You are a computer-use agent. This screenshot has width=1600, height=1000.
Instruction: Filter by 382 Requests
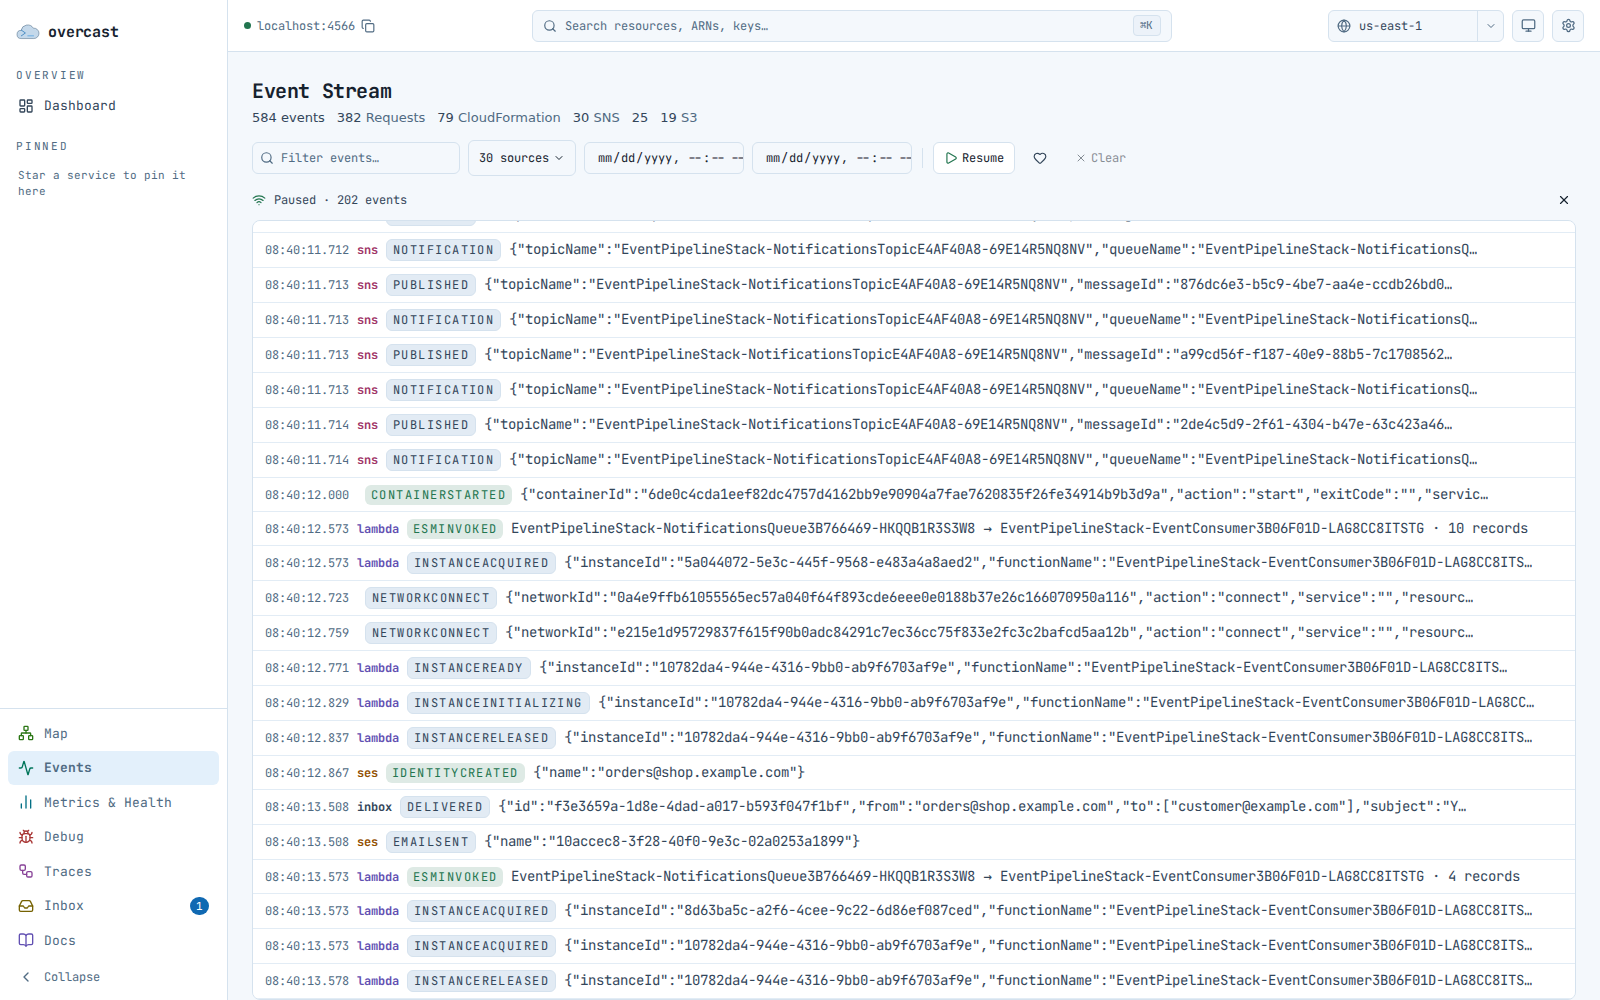pos(381,118)
